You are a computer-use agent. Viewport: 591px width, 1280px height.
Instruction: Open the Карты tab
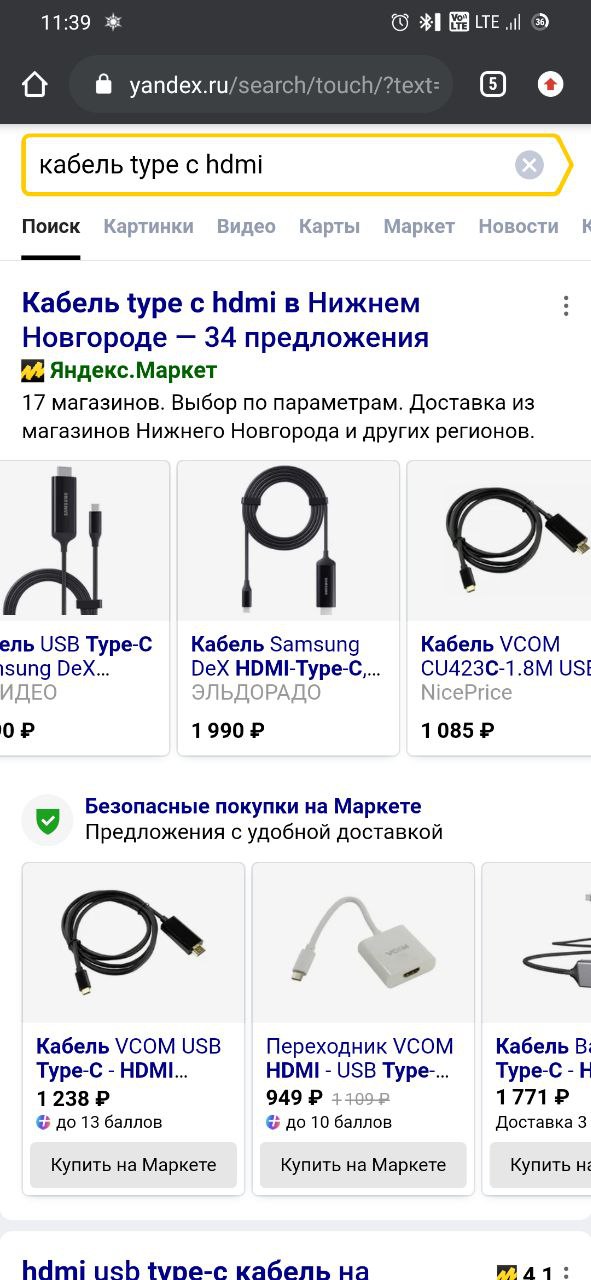(x=329, y=226)
